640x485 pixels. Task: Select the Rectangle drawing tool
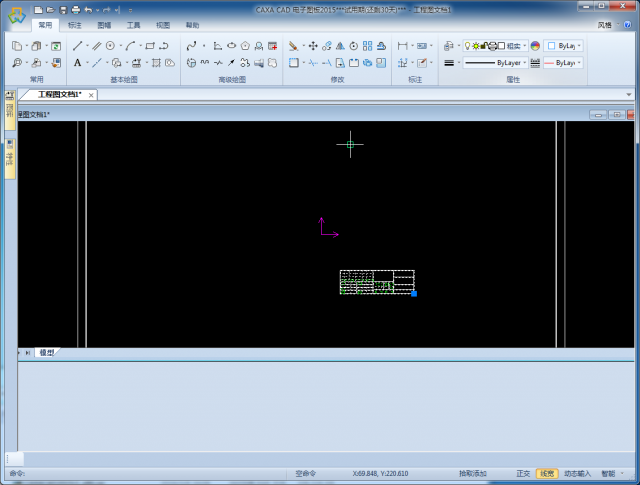[x=152, y=46]
